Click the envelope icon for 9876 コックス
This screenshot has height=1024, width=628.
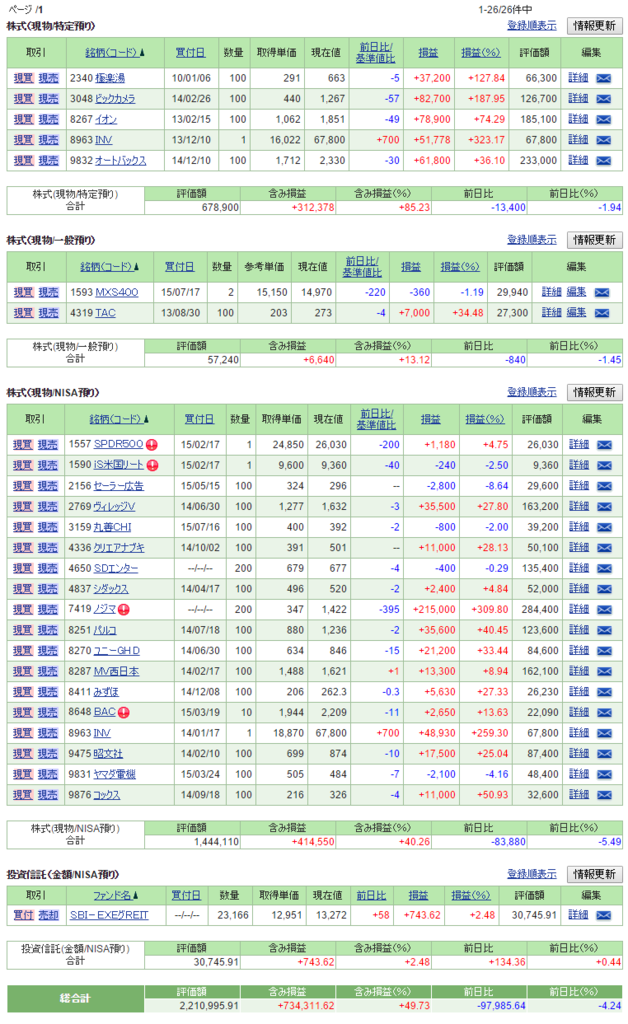(604, 795)
